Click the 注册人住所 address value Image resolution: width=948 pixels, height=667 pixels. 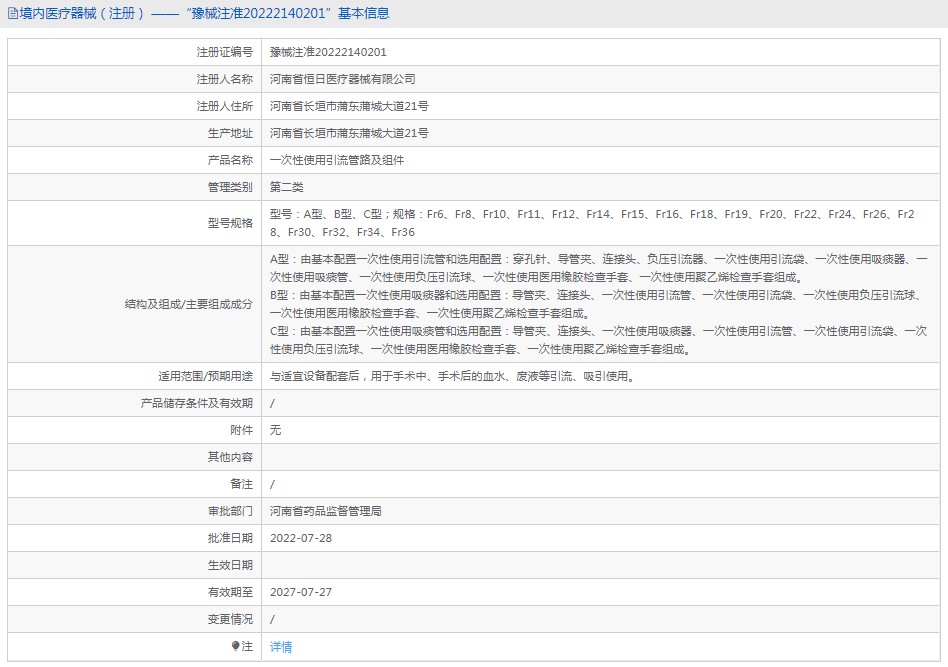[349, 106]
